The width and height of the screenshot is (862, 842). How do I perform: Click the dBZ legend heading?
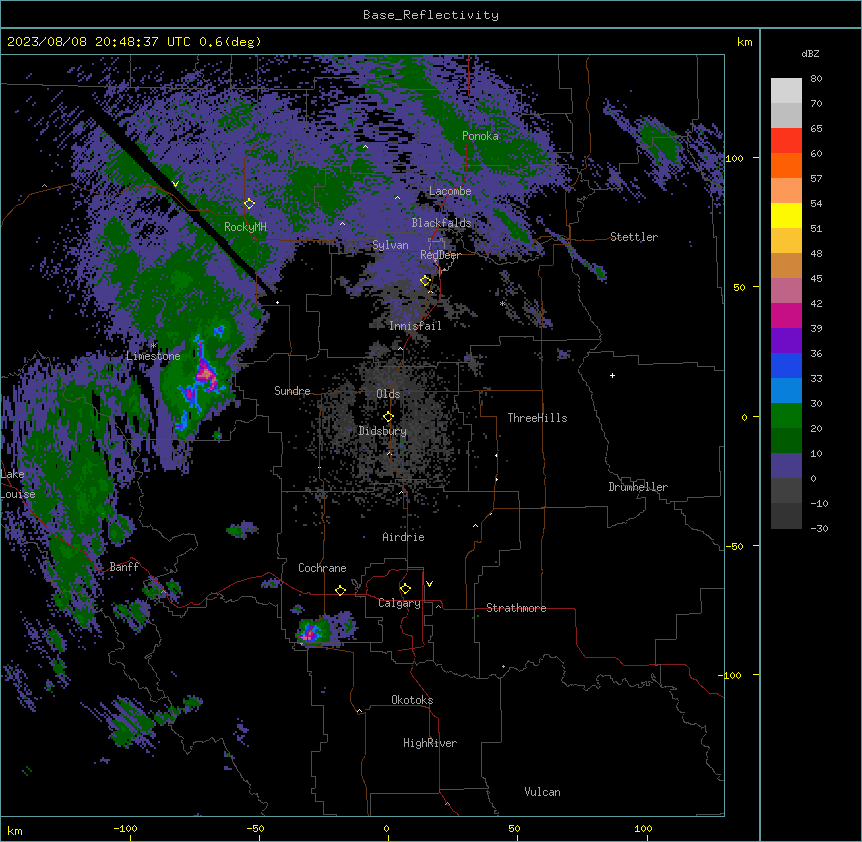pyautogui.click(x=810, y=54)
